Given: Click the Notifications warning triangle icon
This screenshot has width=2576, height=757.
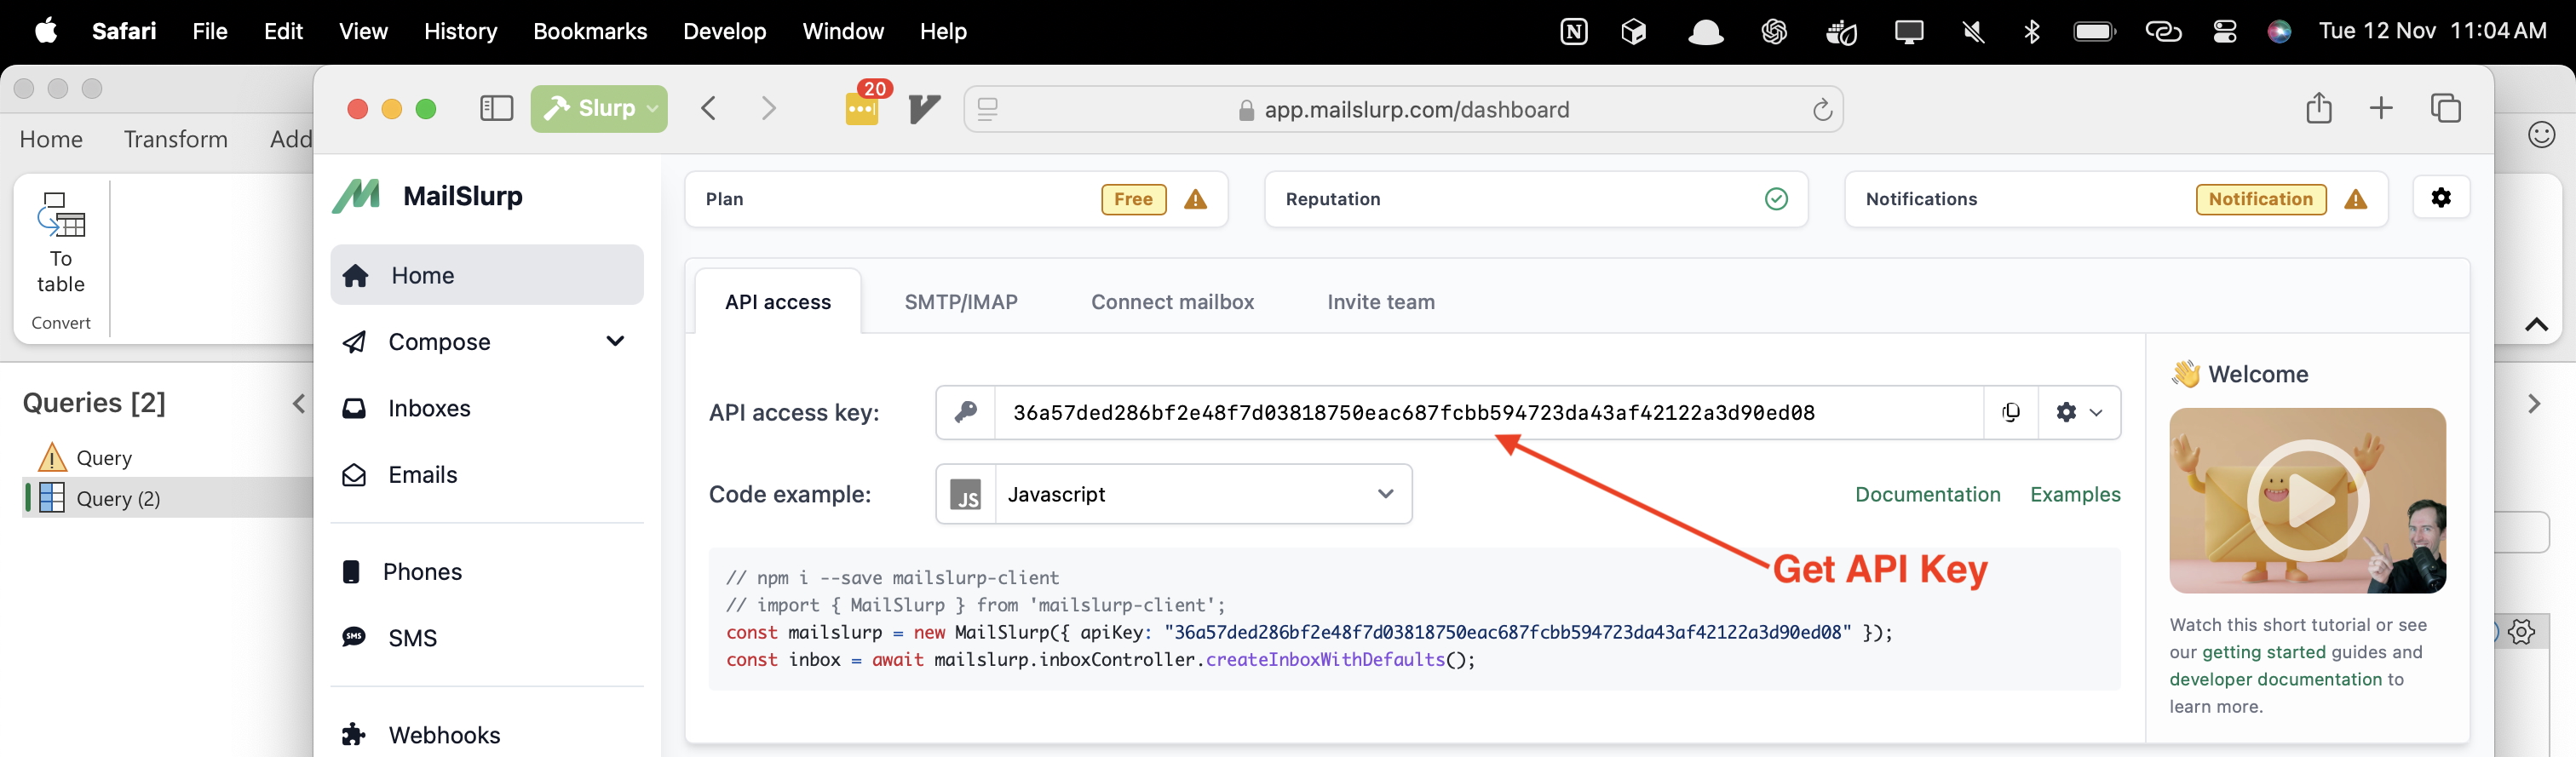Looking at the screenshot, I should click(2356, 199).
